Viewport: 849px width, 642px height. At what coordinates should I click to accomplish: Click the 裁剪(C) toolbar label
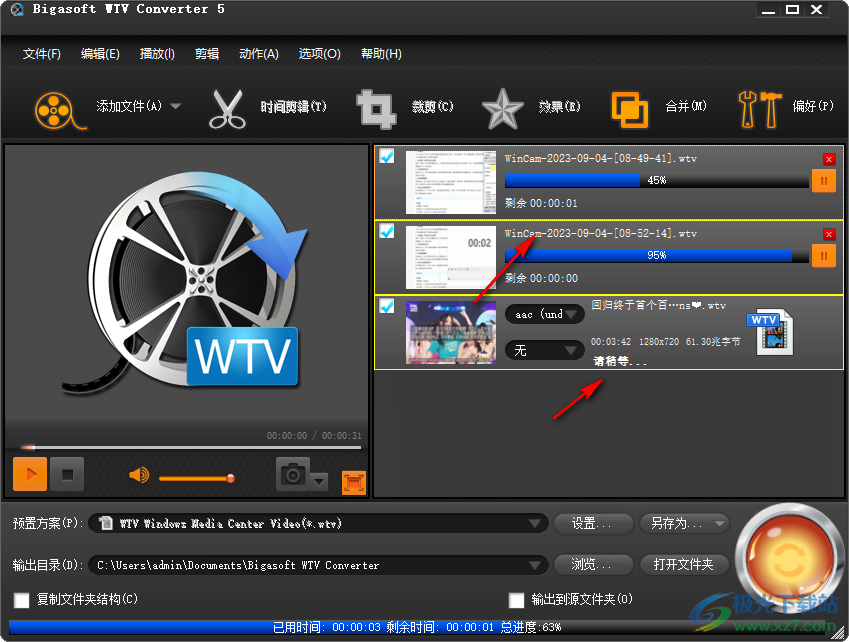click(432, 107)
